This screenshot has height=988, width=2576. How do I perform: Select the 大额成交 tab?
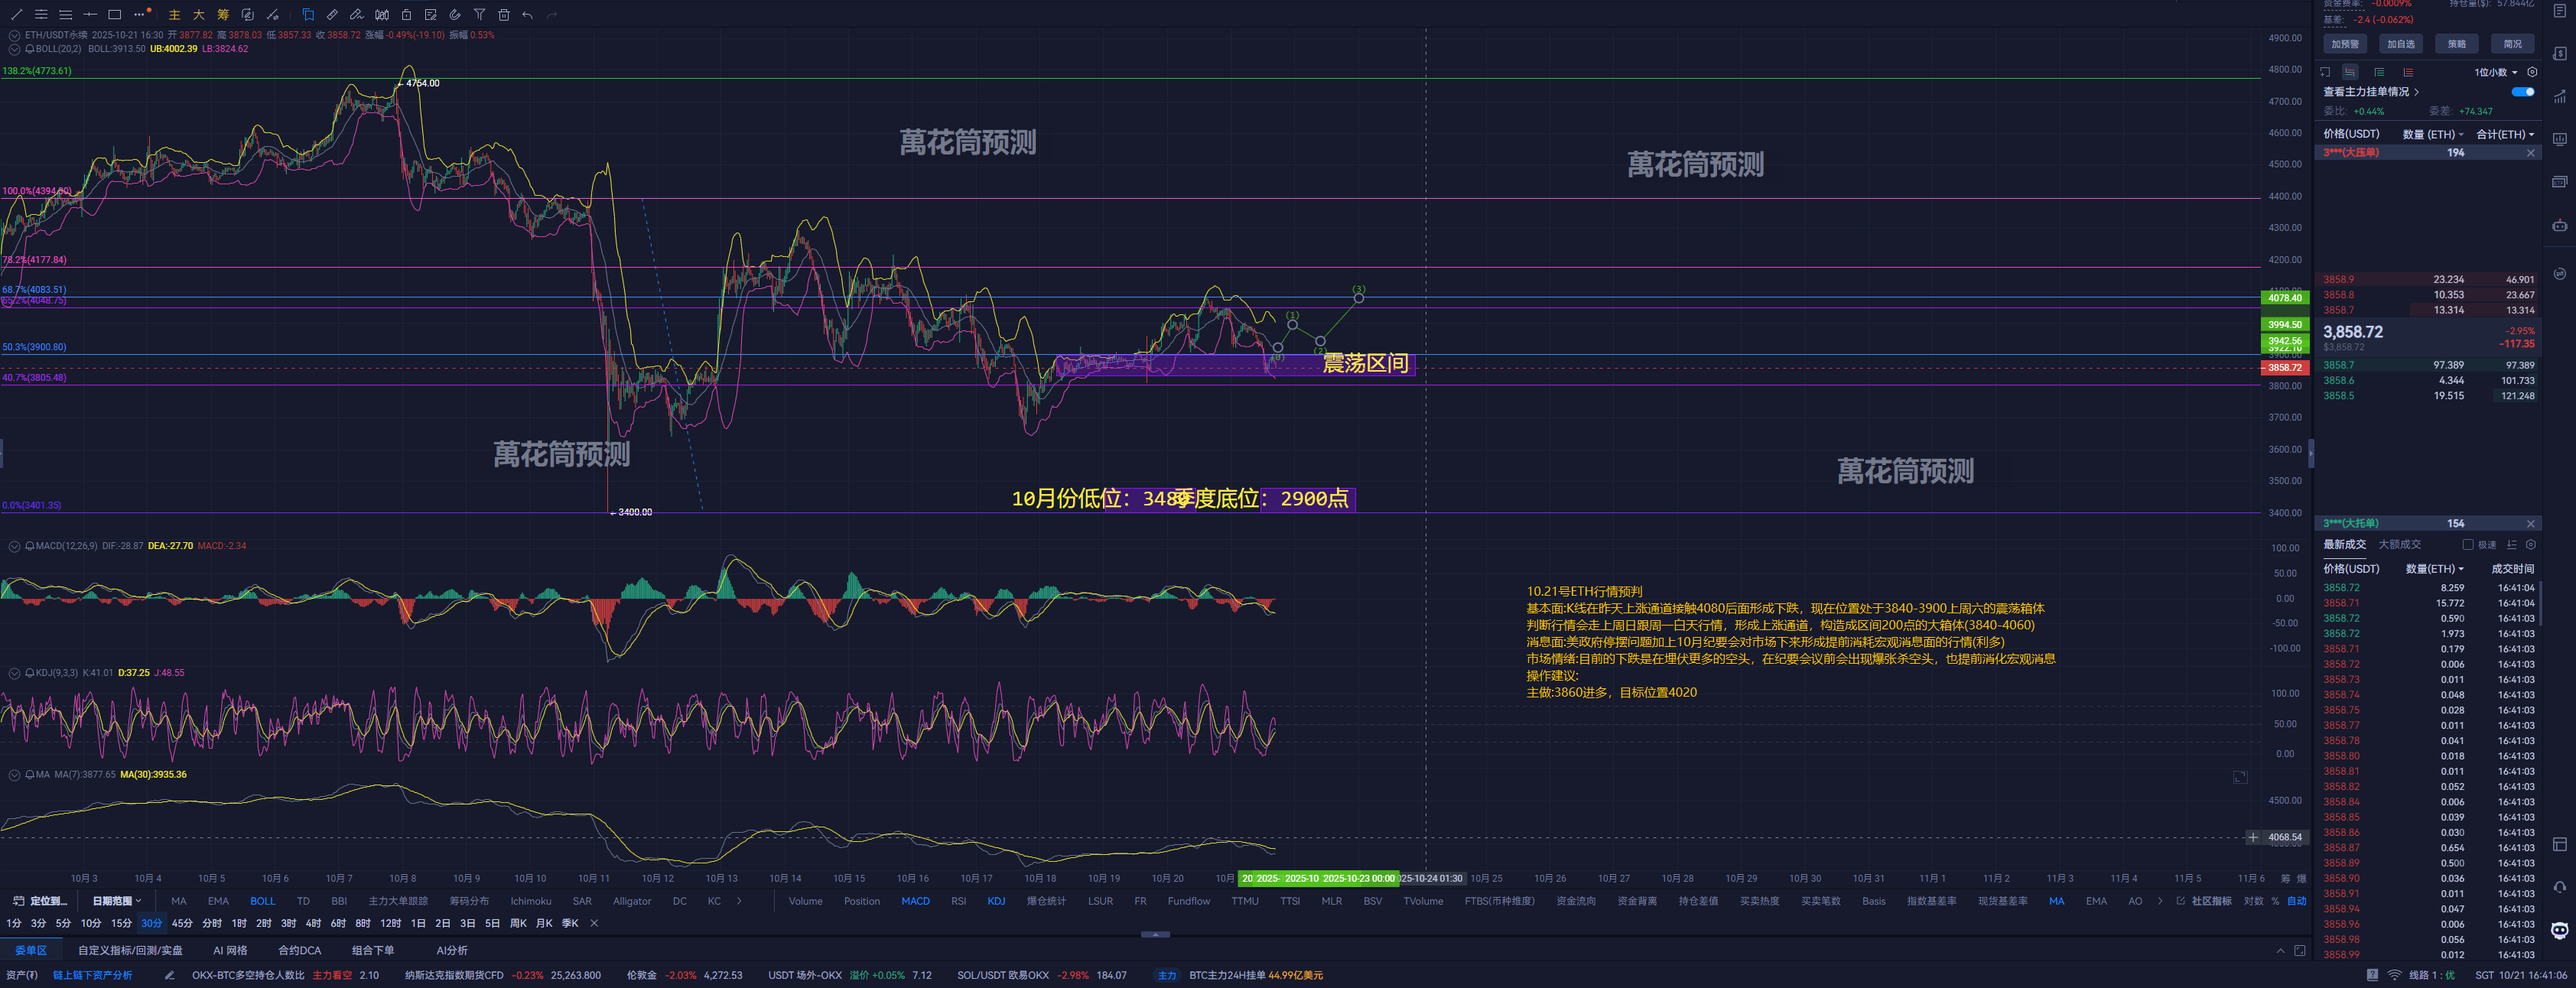point(2399,545)
